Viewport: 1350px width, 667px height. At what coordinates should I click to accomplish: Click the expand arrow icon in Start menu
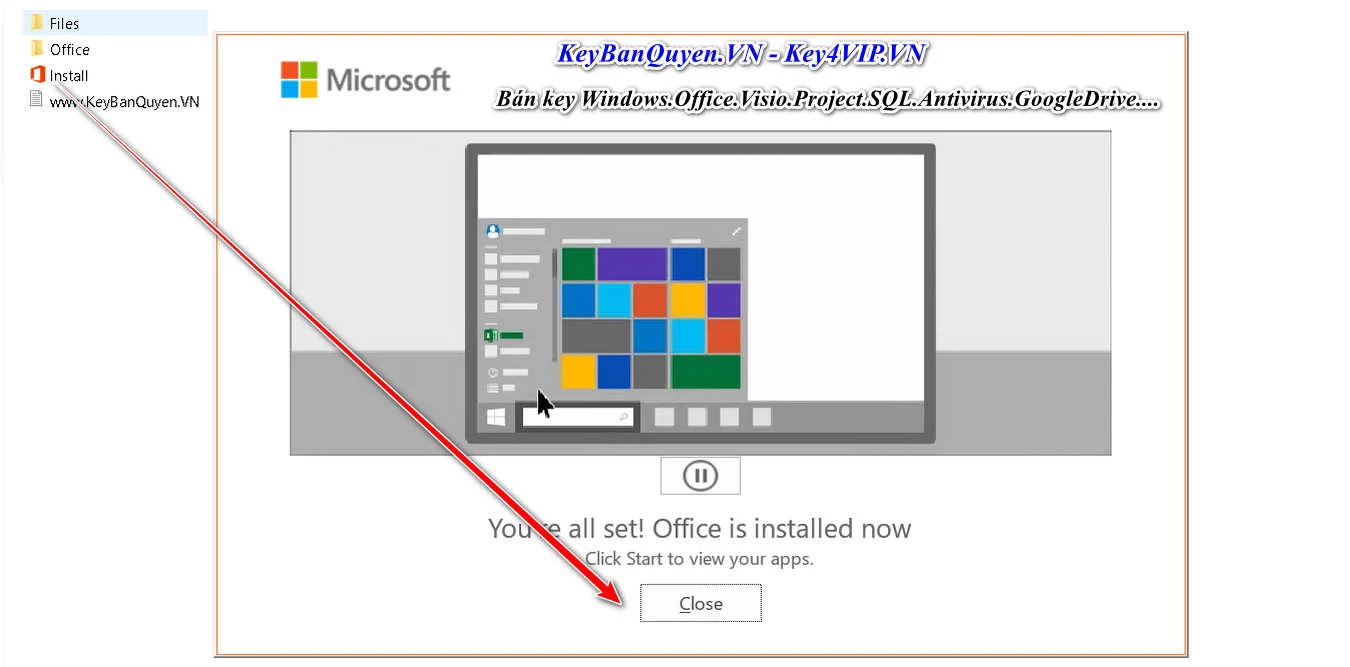click(736, 231)
